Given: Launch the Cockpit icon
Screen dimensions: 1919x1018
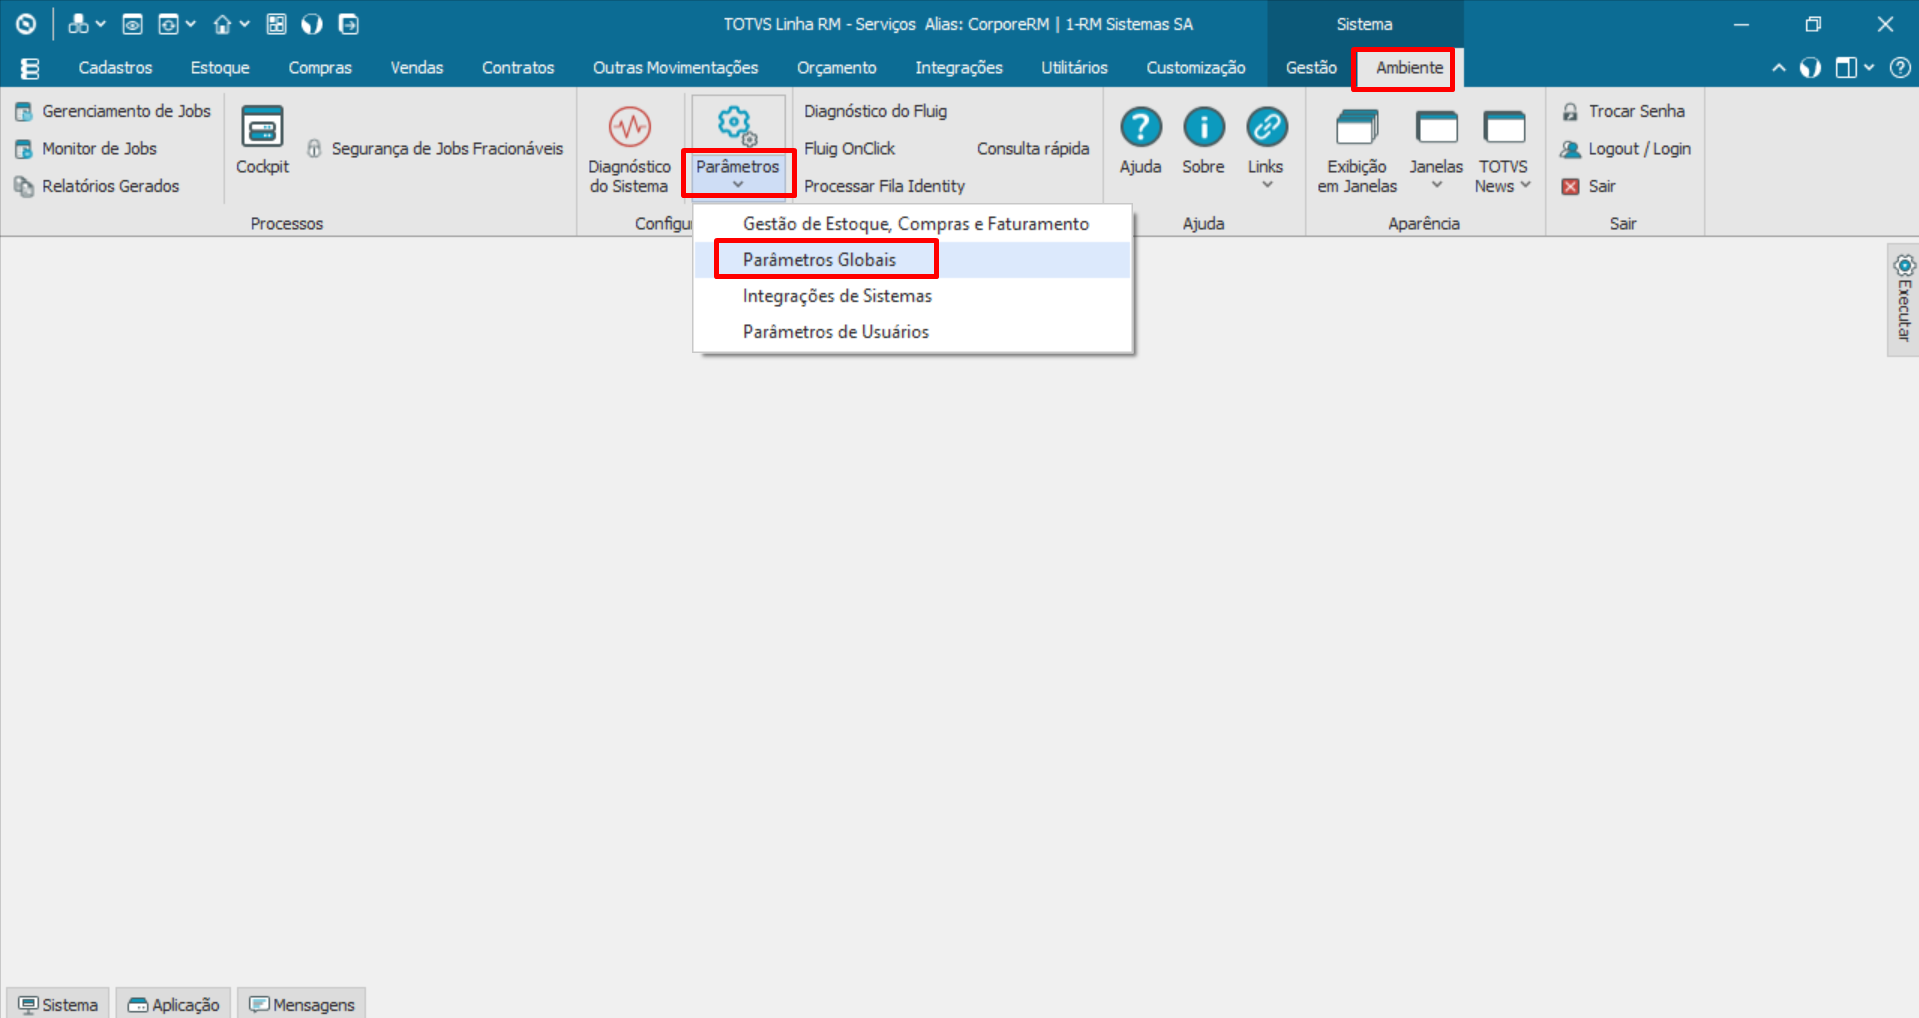Looking at the screenshot, I should (262, 128).
